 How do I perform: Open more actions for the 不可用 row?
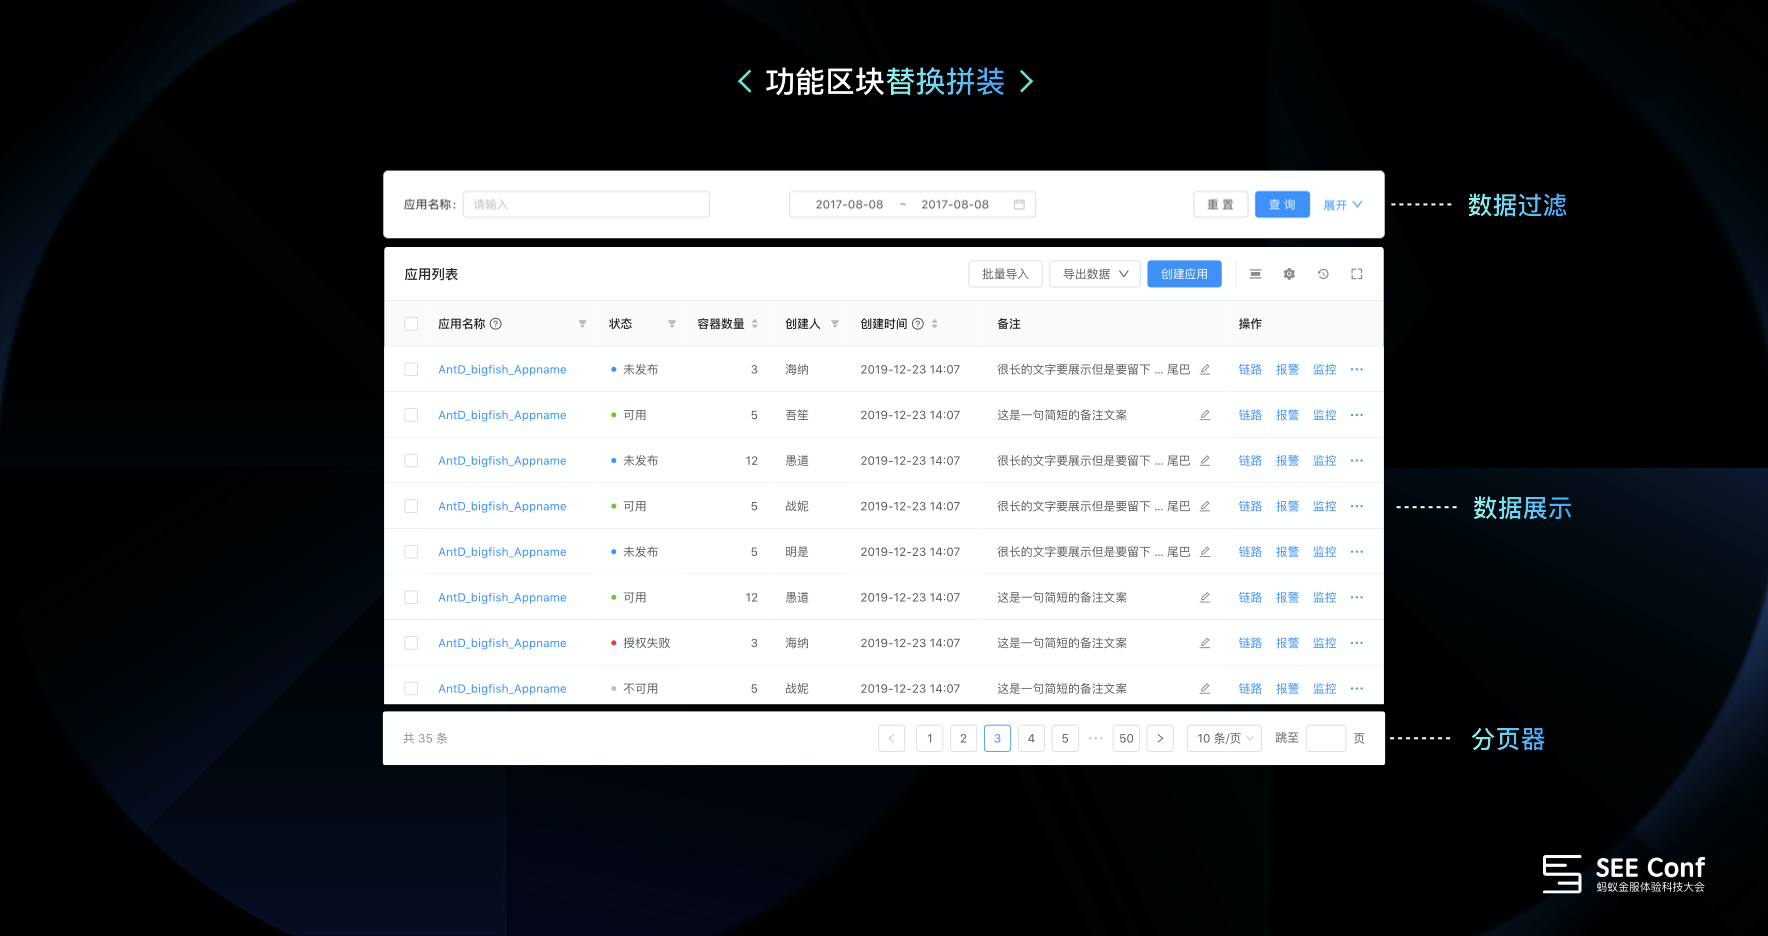pyautogui.click(x=1357, y=689)
